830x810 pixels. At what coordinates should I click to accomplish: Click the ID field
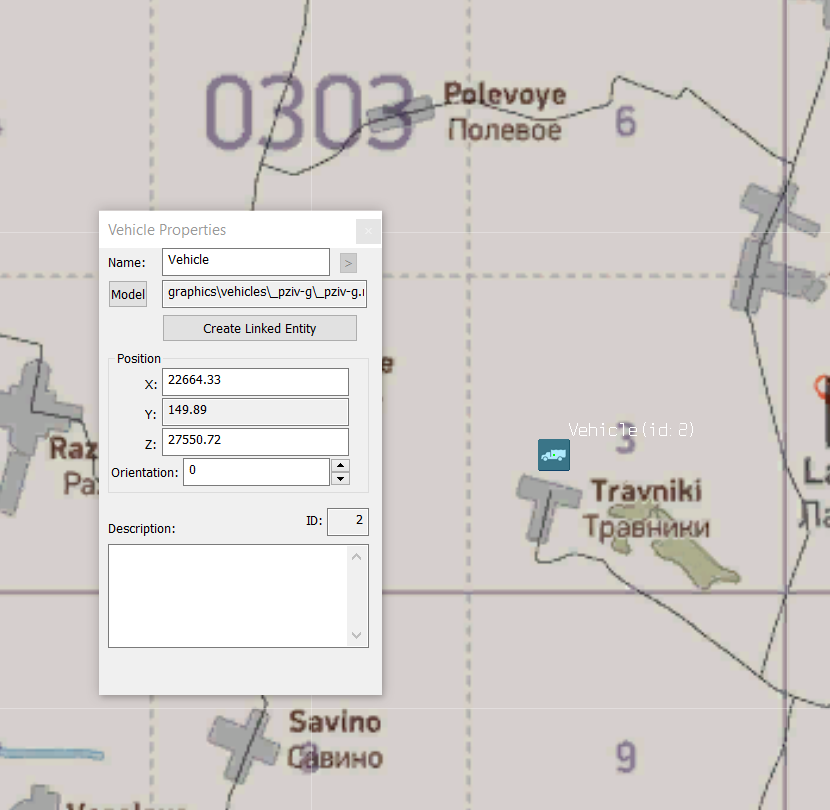348,521
